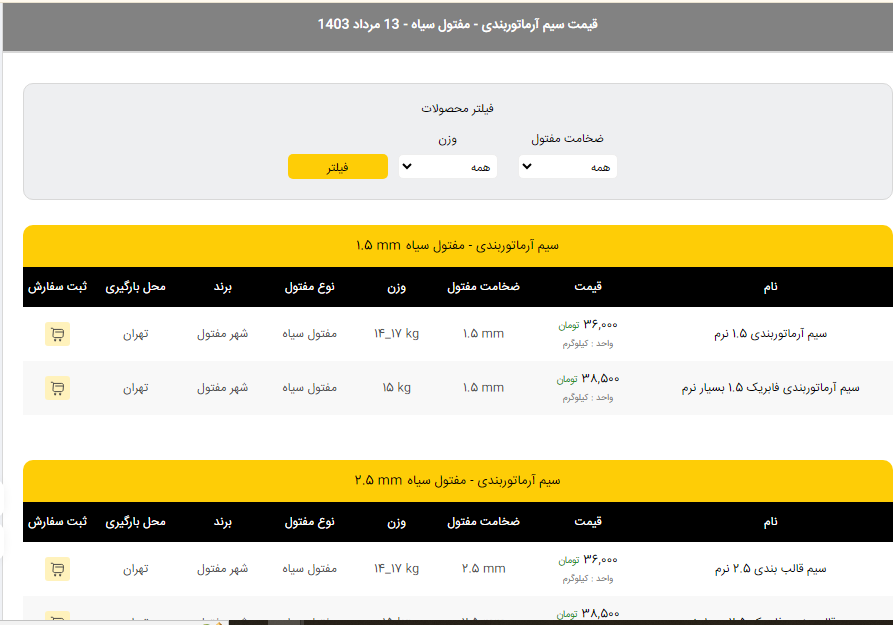Image resolution: width=893 pixels, height=625 pixels.
Task: Click the yellow 1.5 mm section header
Action: pos(457,246)
